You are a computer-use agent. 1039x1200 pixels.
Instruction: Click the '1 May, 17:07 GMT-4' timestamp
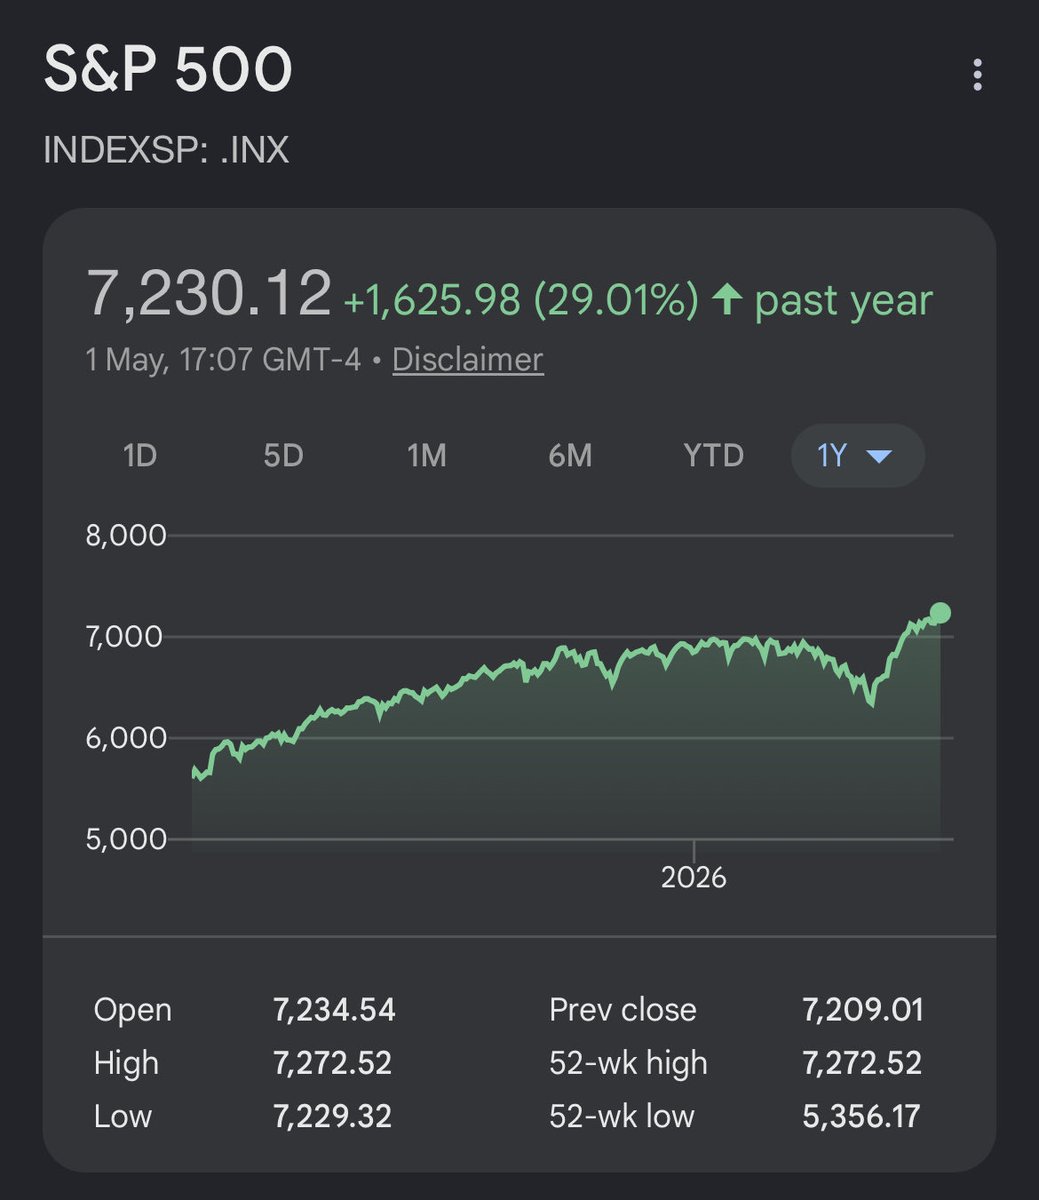click(223, 360)
